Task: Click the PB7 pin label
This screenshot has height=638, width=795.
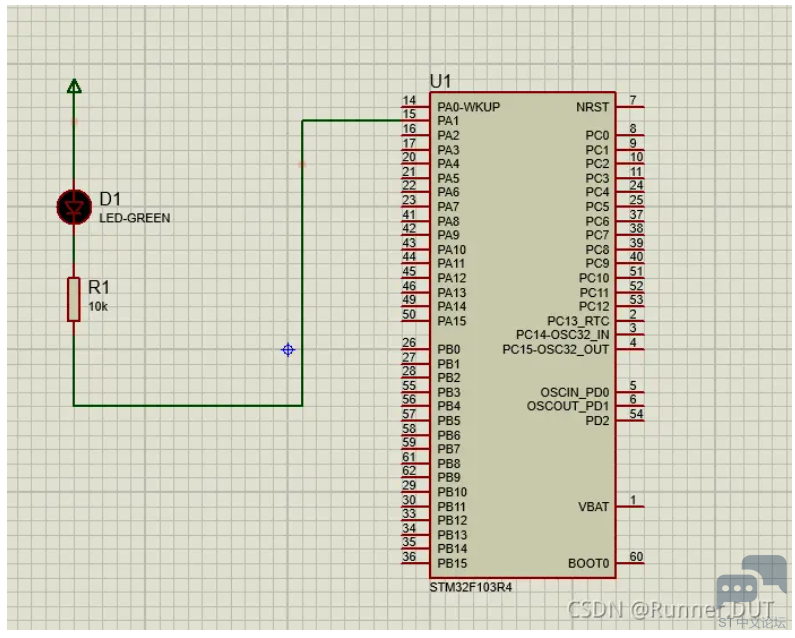Action: pyautogui.click(x=449, y=449)
